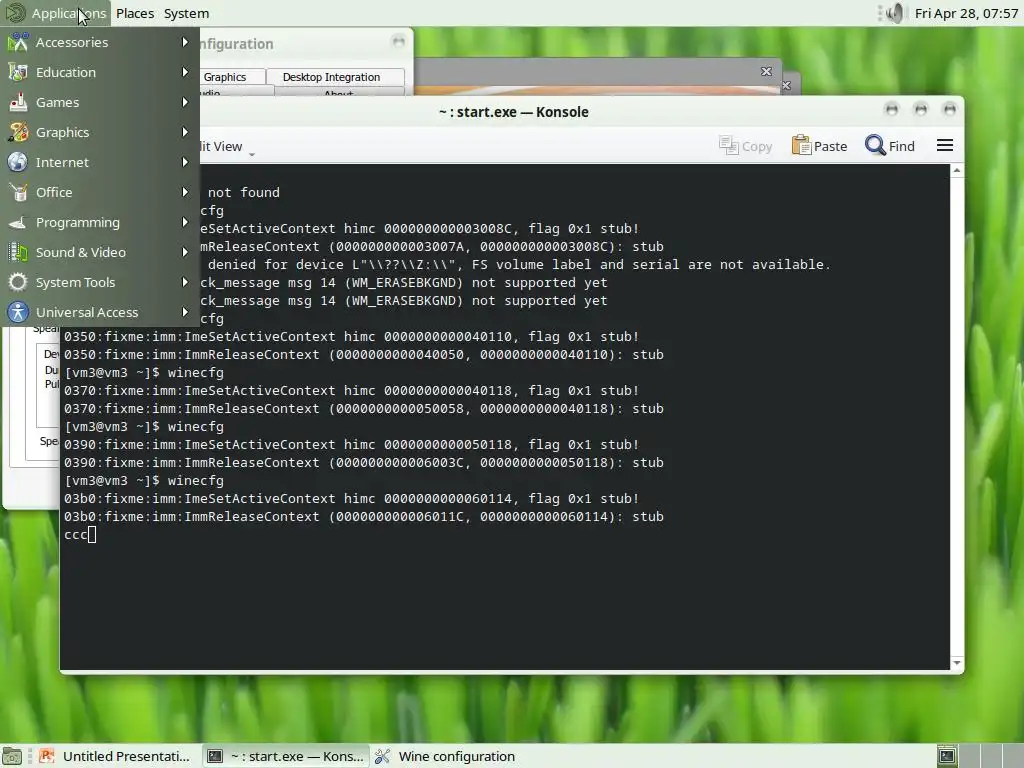Expand the System Tools submenu arrow
This screenshot has height=768, width=1024.
tap(185, 283)
